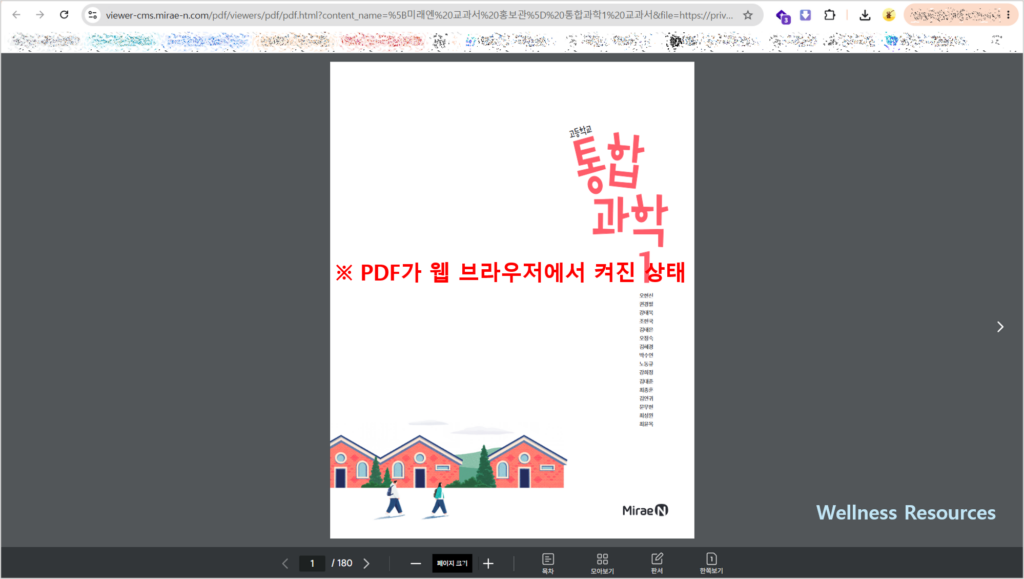The image size is (1024, 579).
Task: Reload the PDF viewer page
Action: pos(63,14)
